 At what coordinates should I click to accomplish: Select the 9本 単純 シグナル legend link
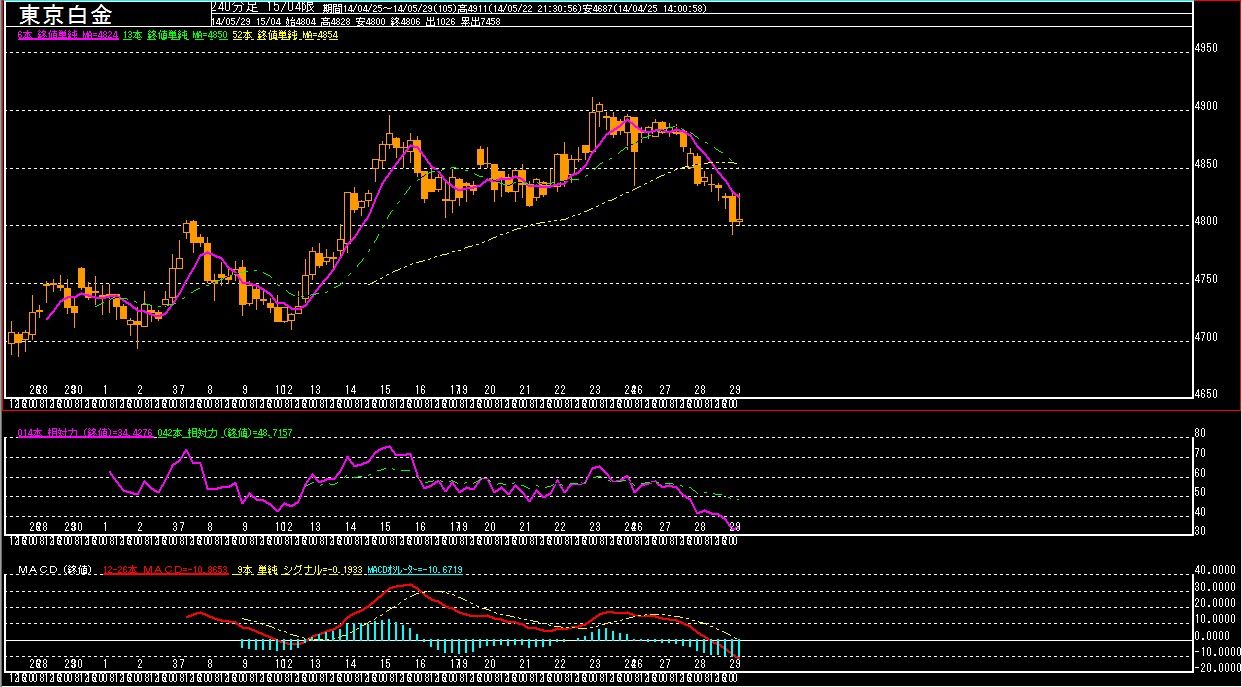(x=299, y=570)
